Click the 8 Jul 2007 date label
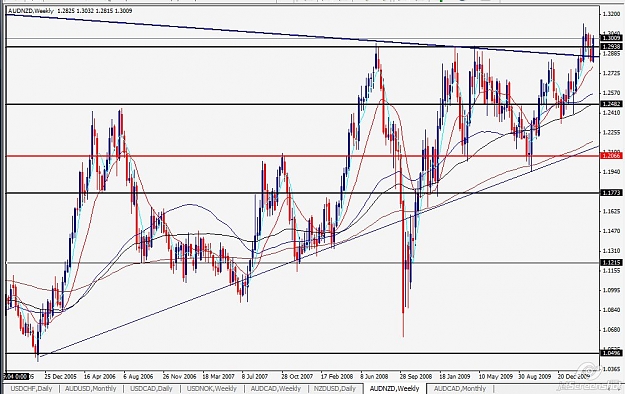625x394 pixels. point(255,376)
